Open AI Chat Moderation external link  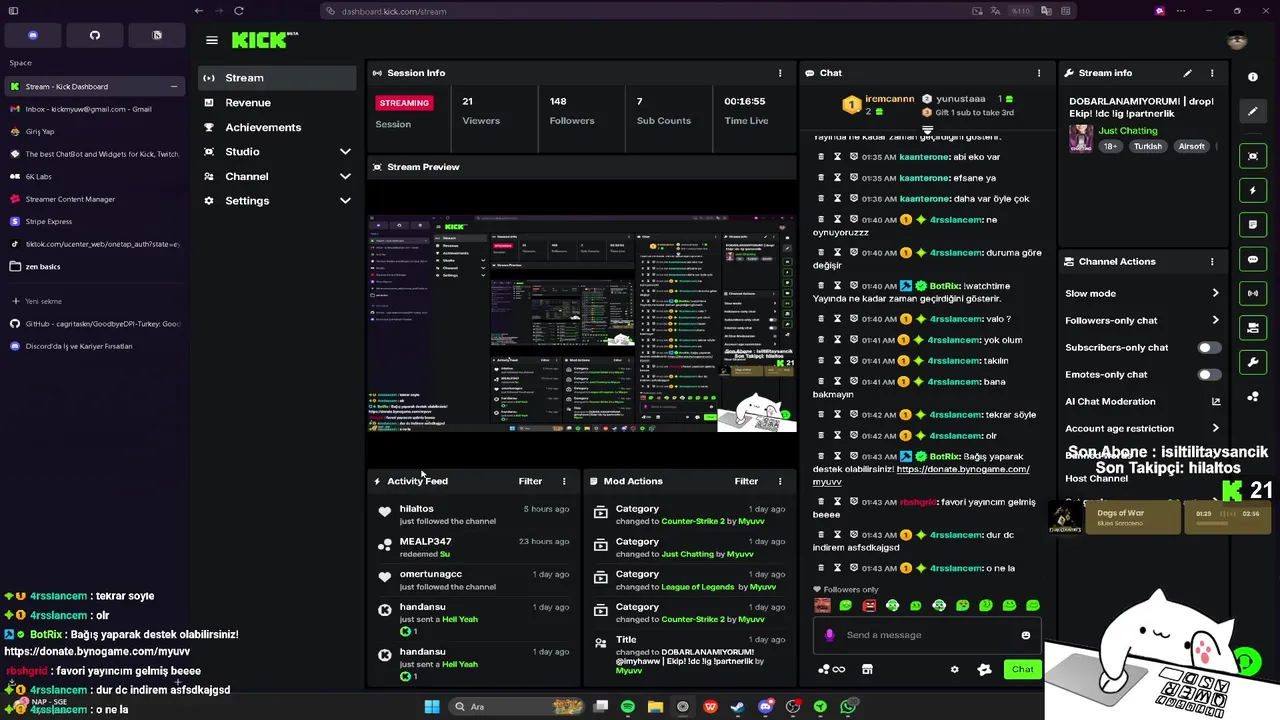click(x=1216, y=401)
